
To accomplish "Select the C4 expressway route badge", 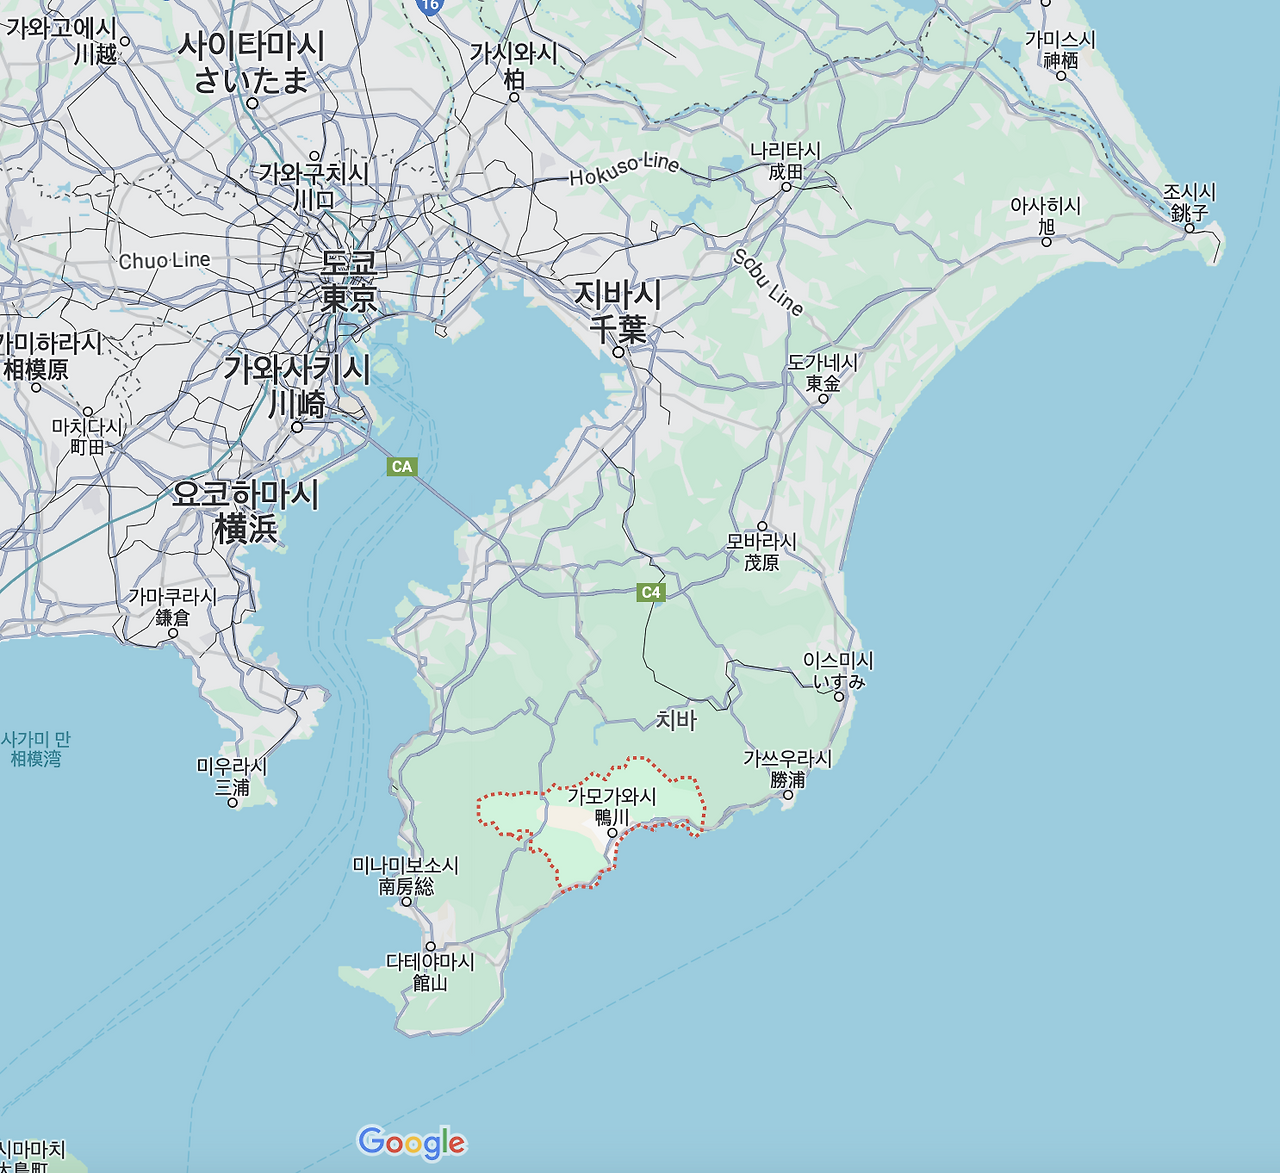I will pos(653,591).
